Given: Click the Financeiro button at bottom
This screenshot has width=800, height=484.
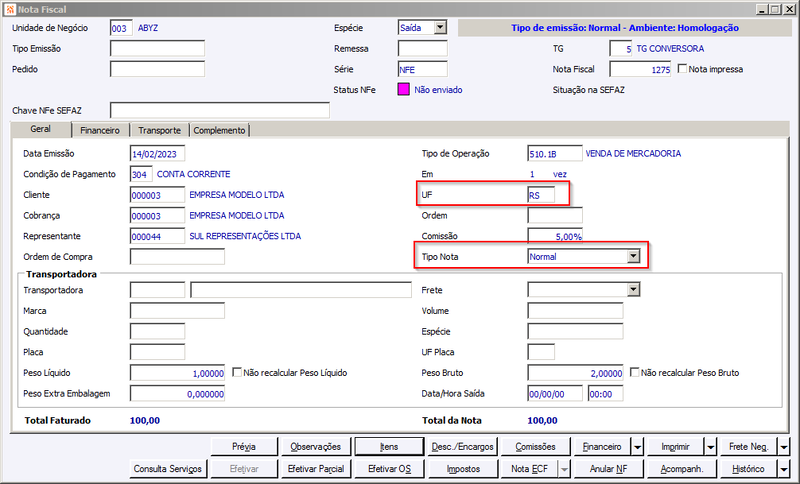Looking at the screenshot, I should [x=603, y=447].
